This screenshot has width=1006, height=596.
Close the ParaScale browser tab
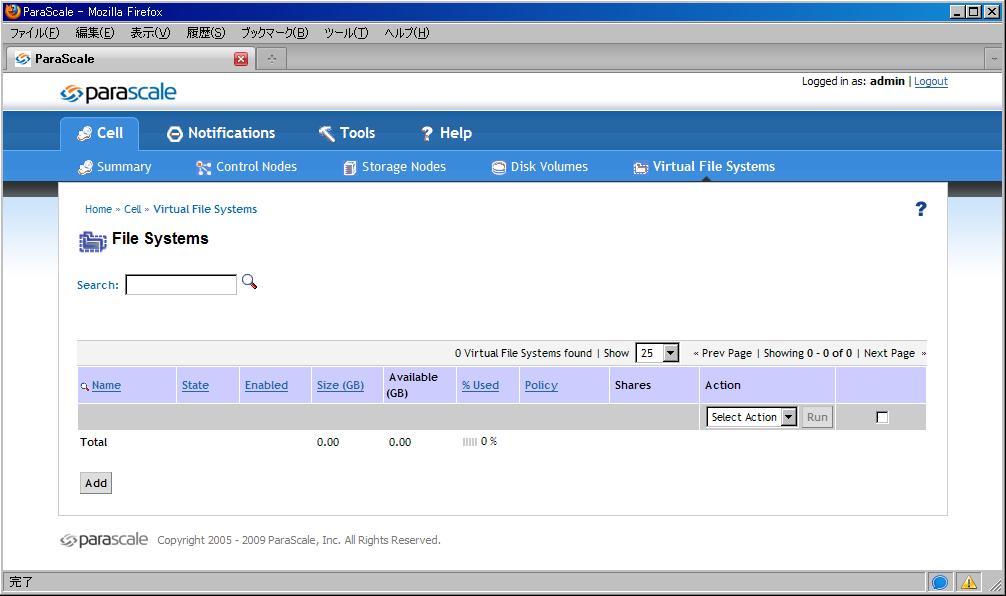tap(241, 59)
